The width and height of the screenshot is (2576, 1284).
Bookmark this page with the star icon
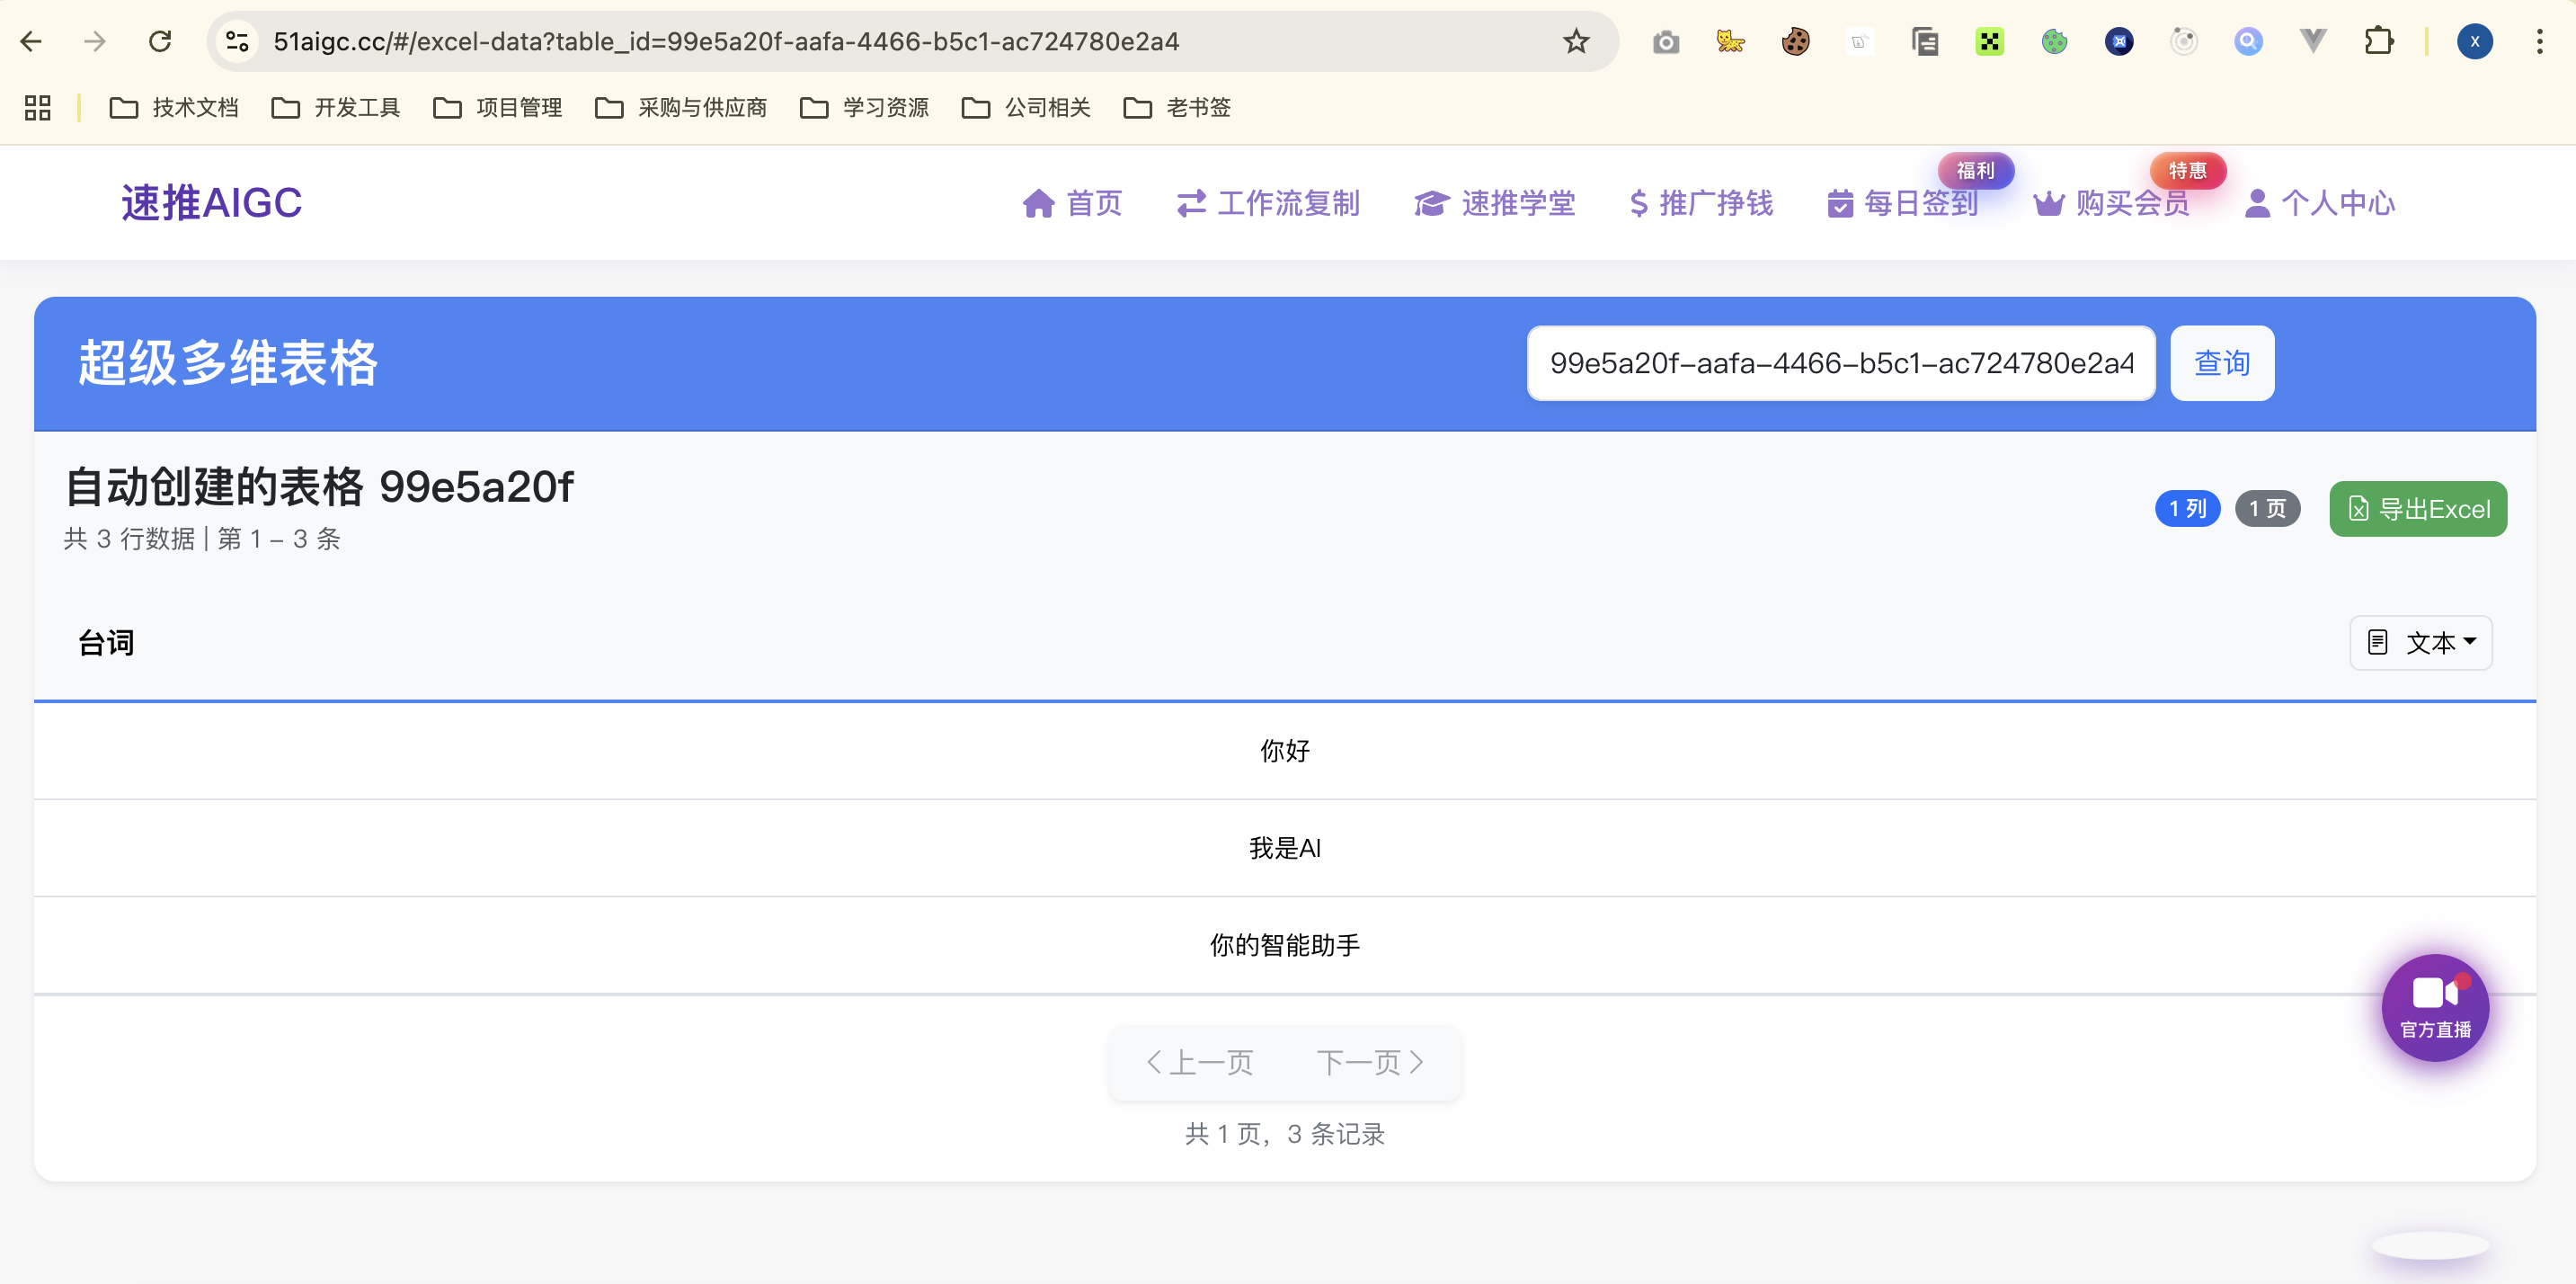[1576, 41]
